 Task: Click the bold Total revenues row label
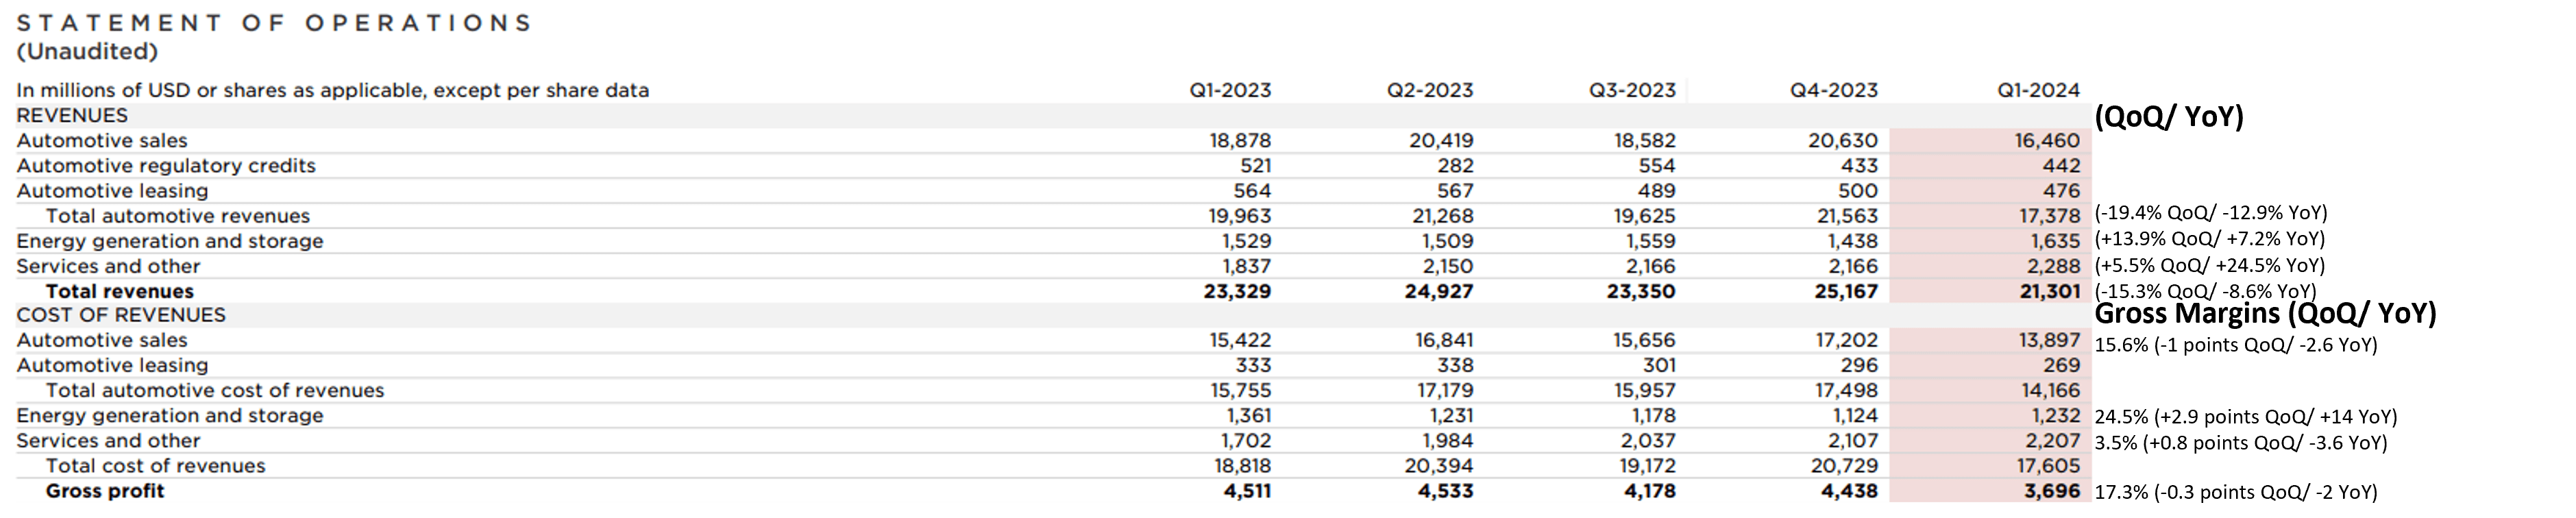click(x=120, y=291)
